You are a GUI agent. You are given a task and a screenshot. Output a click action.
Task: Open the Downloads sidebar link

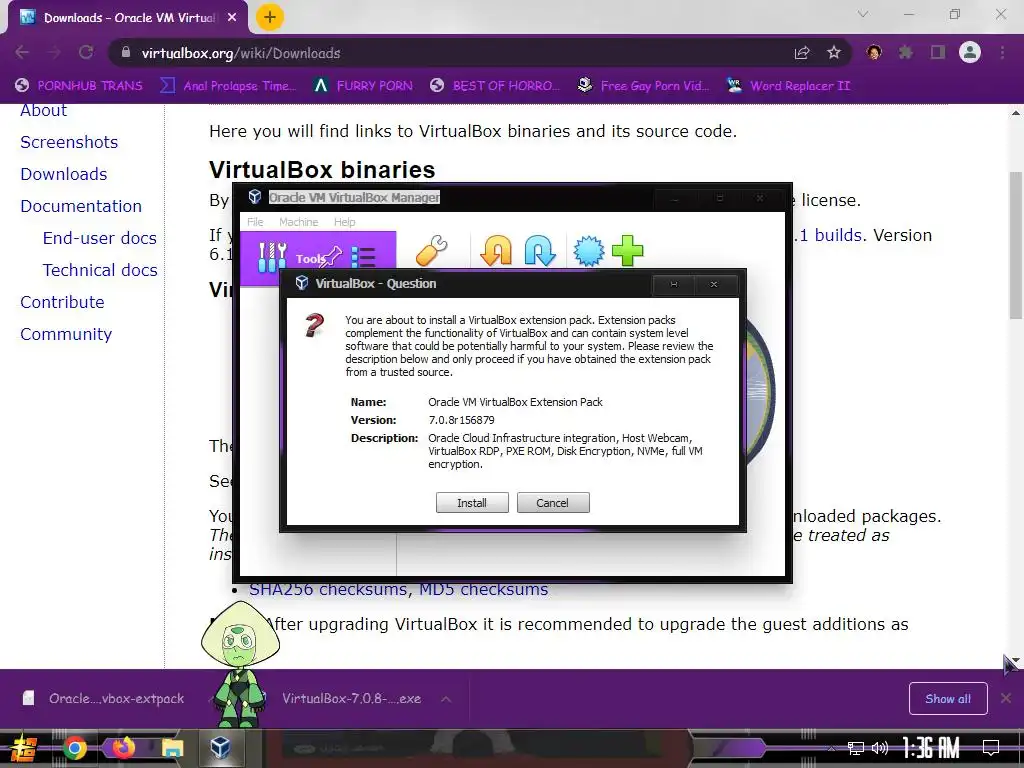pos(64,174)
